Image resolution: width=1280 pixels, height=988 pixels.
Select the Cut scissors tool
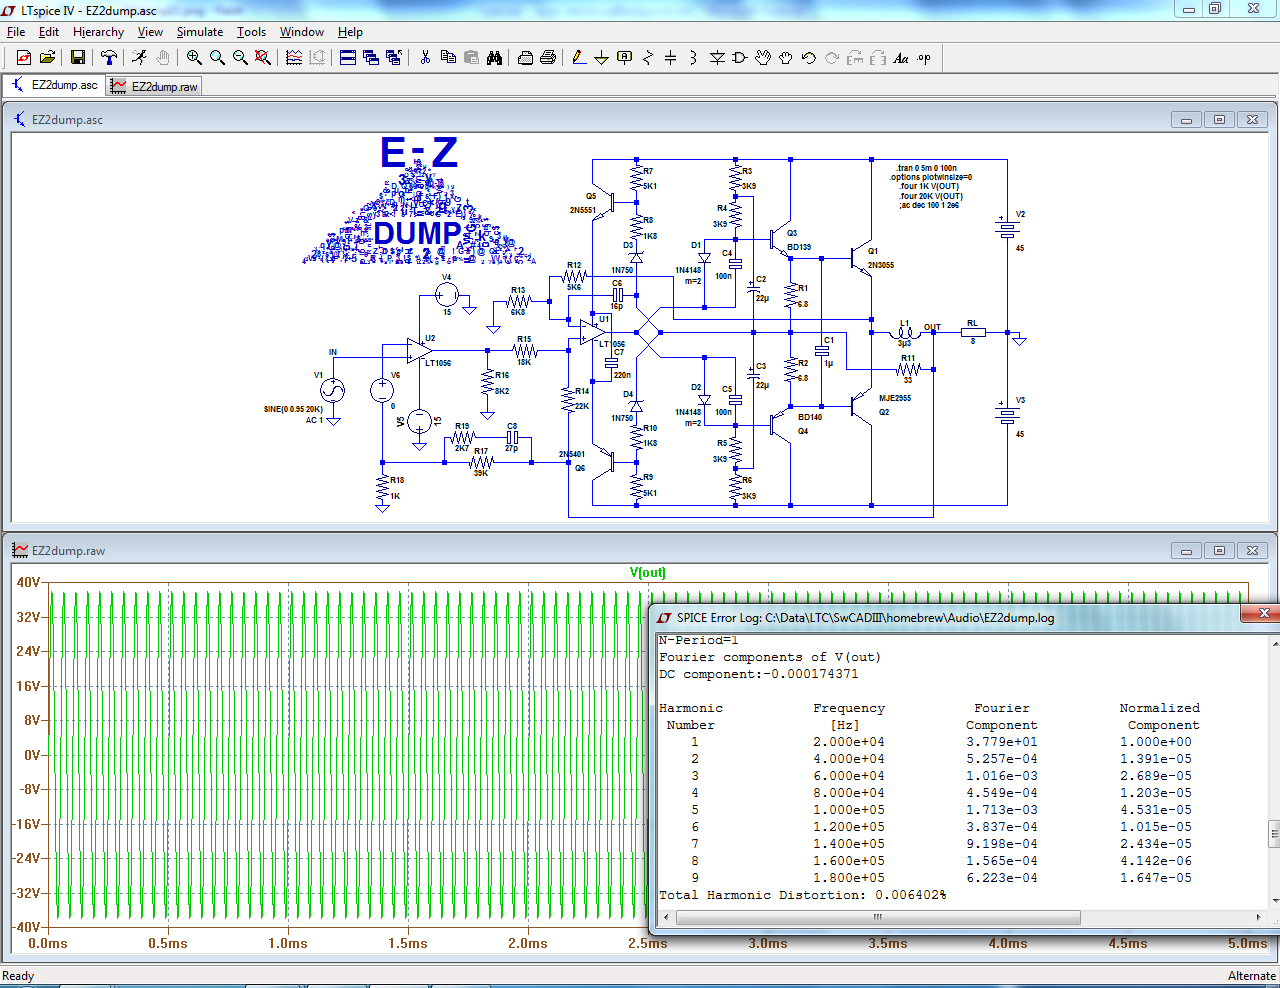click(425, 58)
